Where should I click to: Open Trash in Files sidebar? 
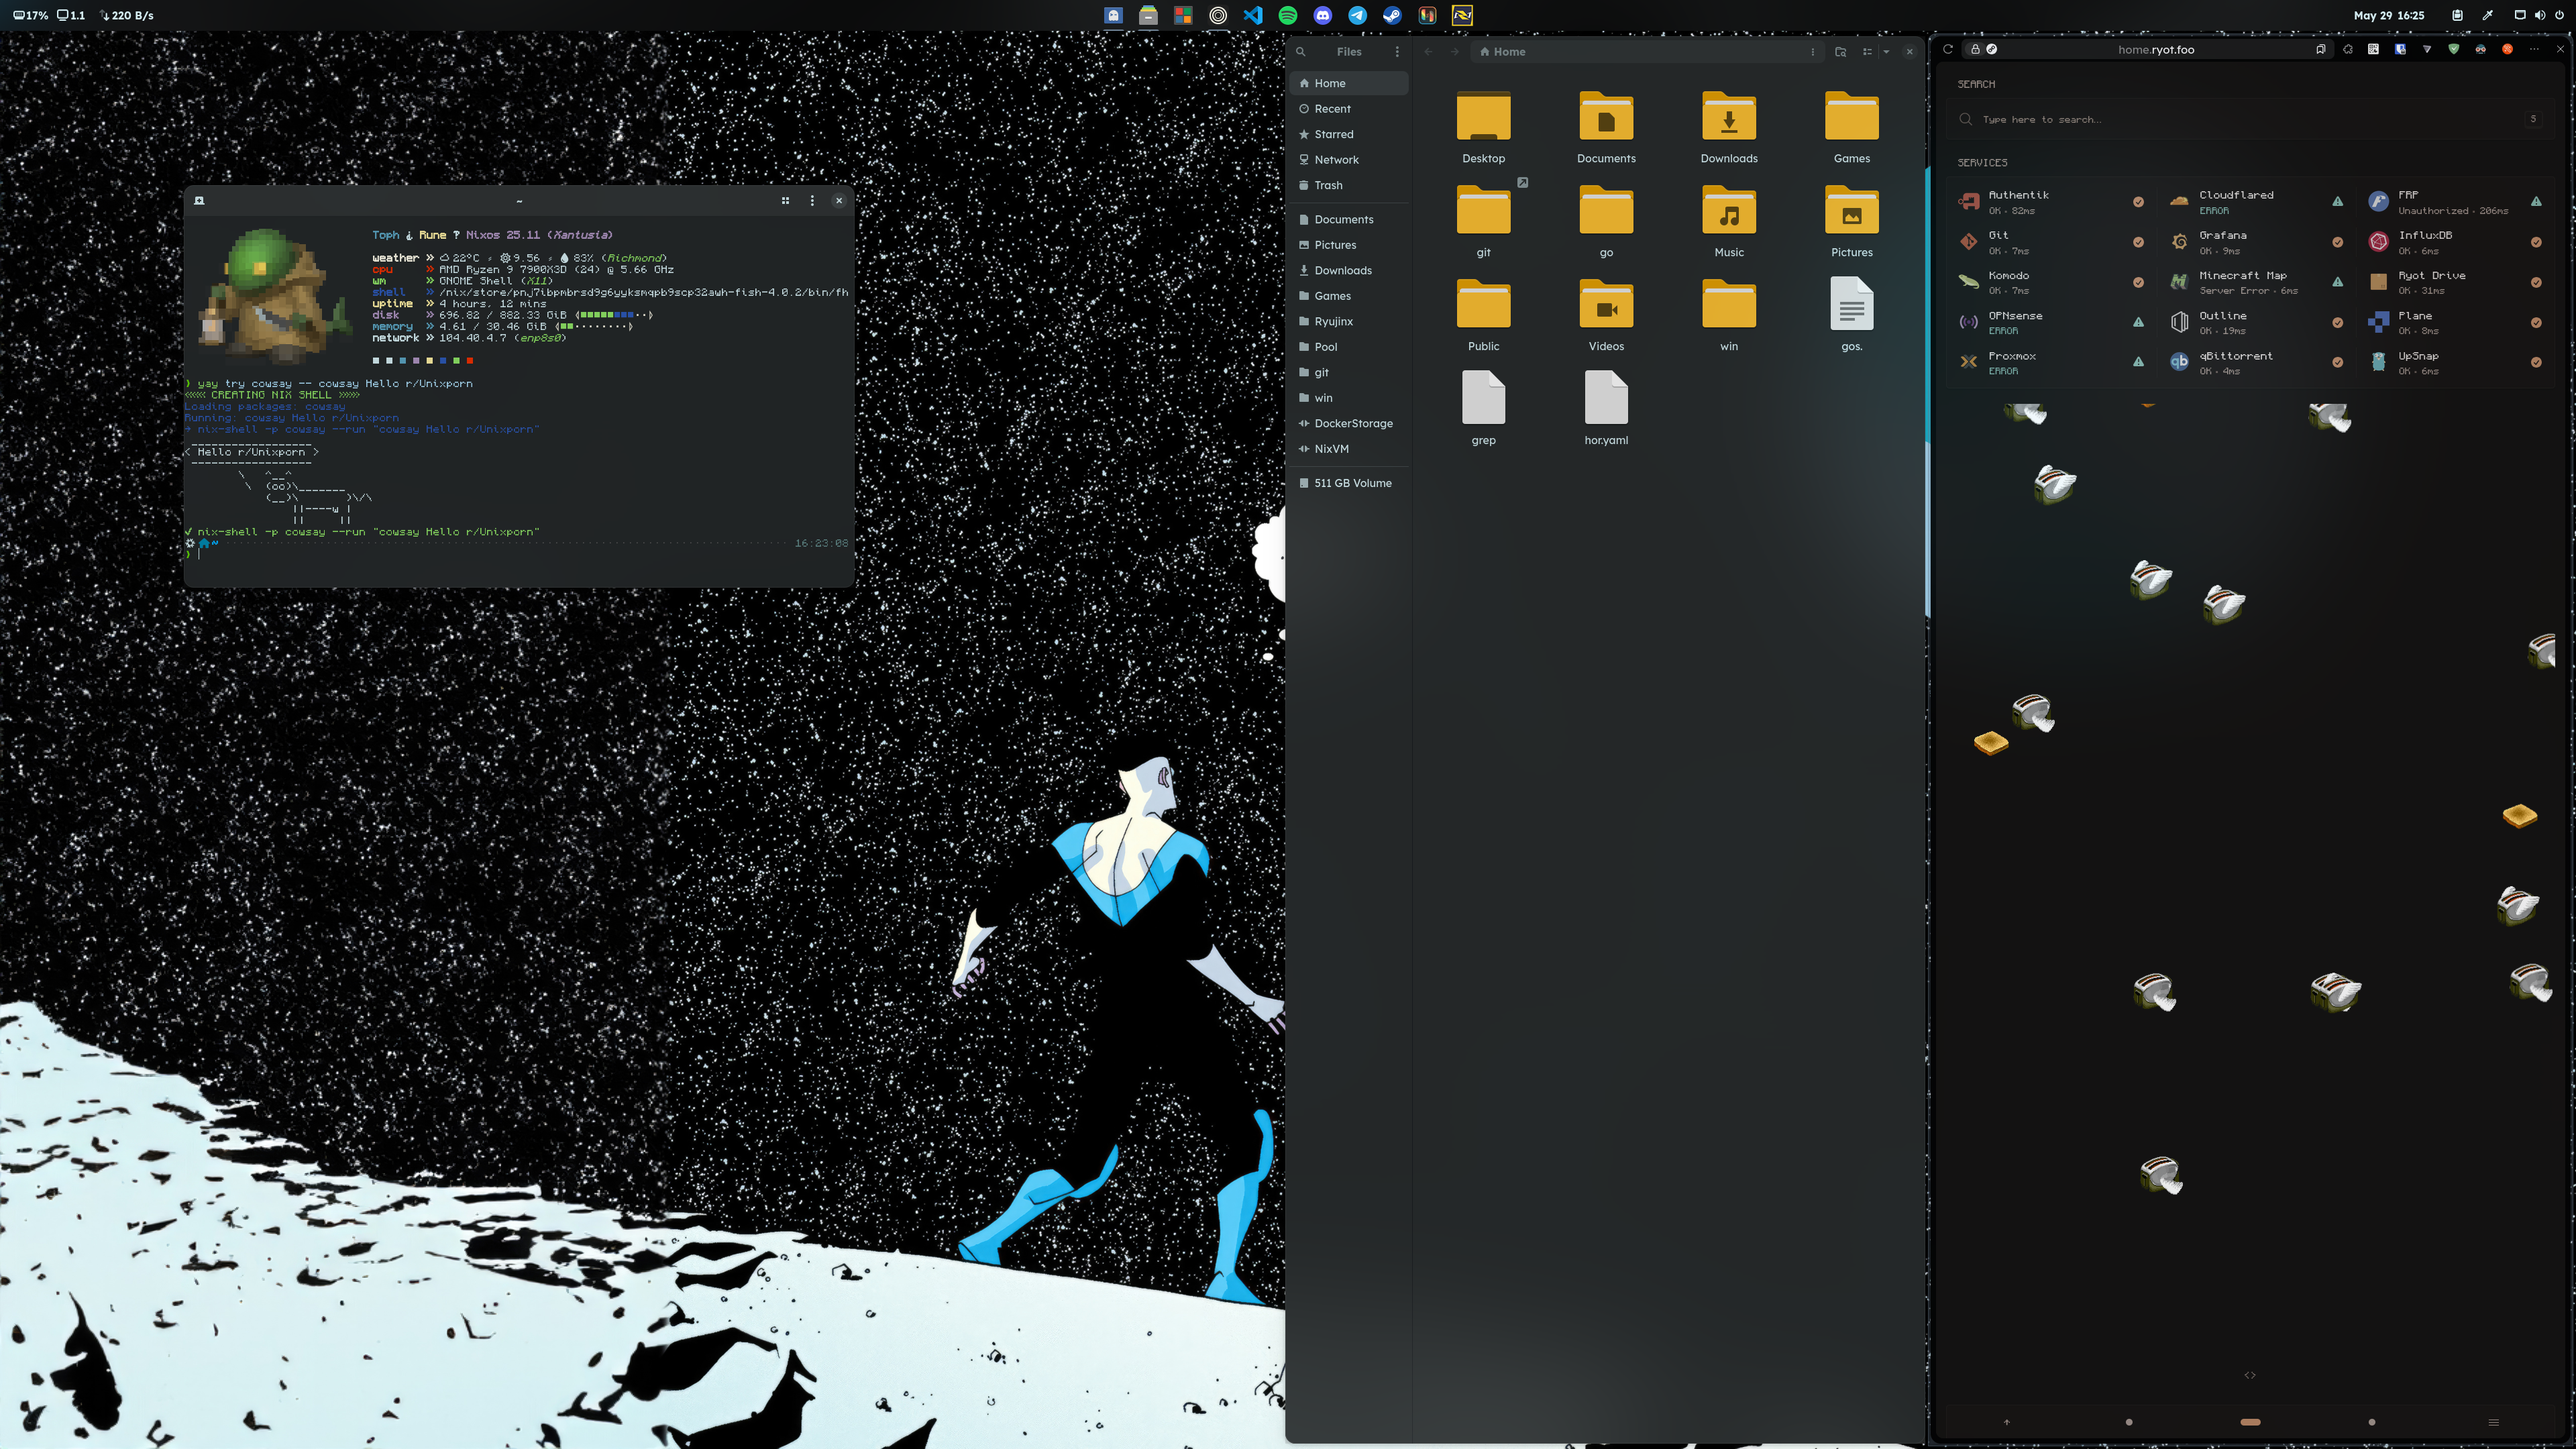[x=1349, y=185]
